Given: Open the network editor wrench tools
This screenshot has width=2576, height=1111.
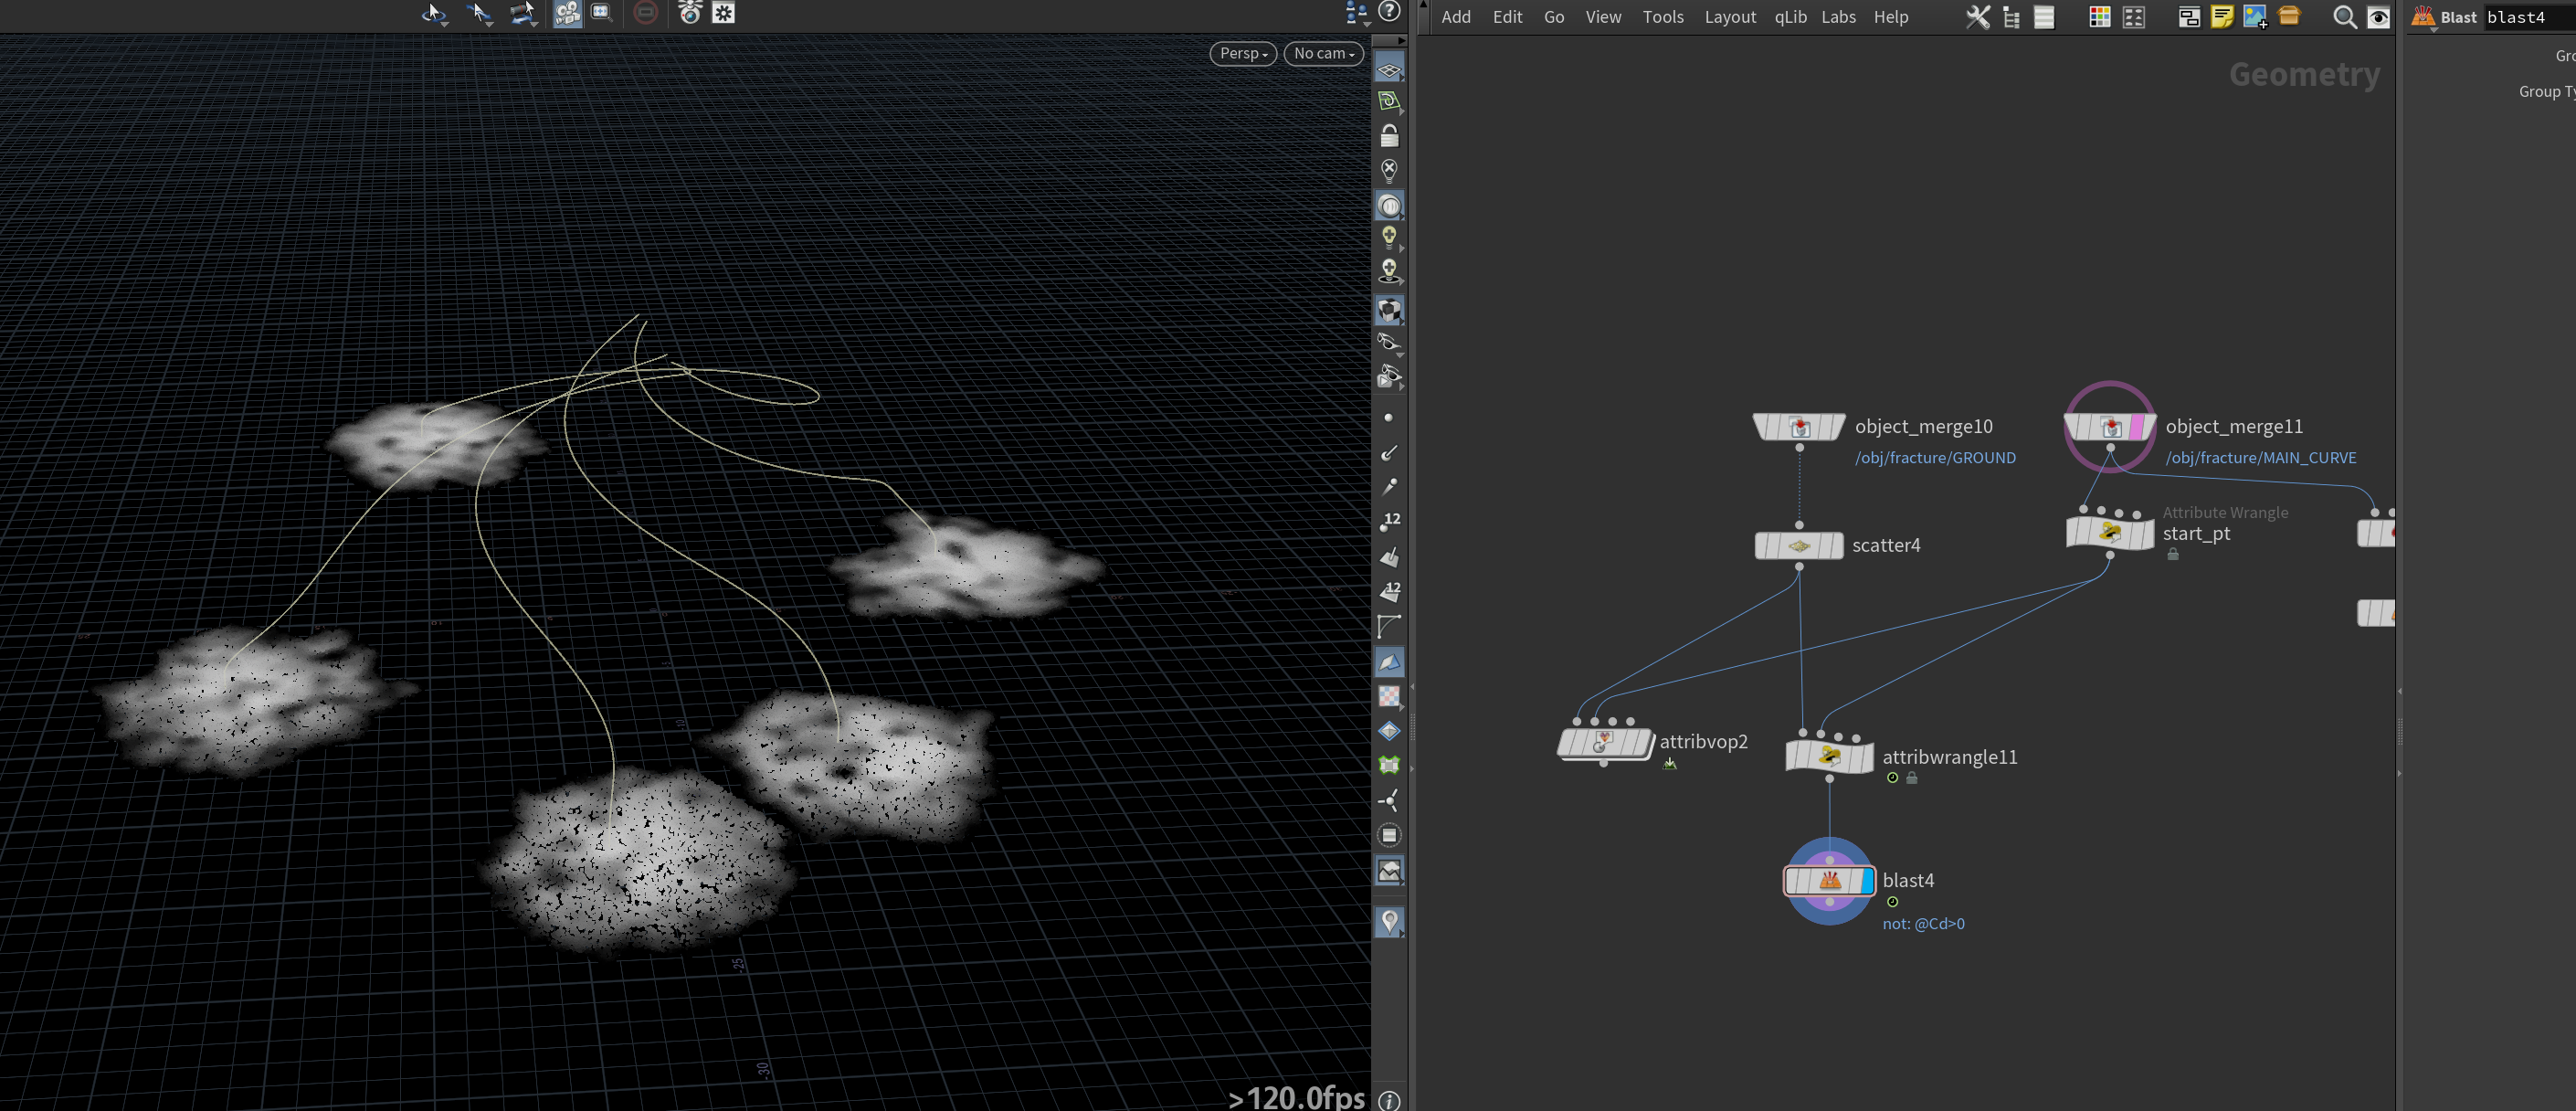Looking at the screenshot, I should click(x=1977, y=17).
